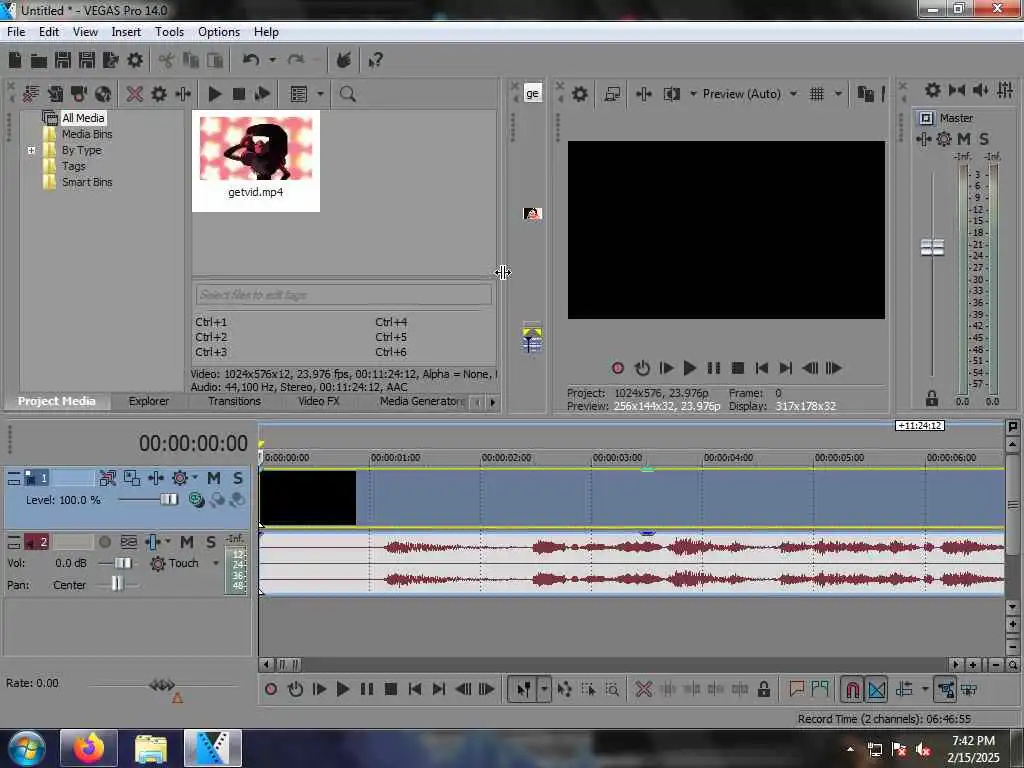
Task: Open File Explorer from the taskbar
Action: (151, 748)
